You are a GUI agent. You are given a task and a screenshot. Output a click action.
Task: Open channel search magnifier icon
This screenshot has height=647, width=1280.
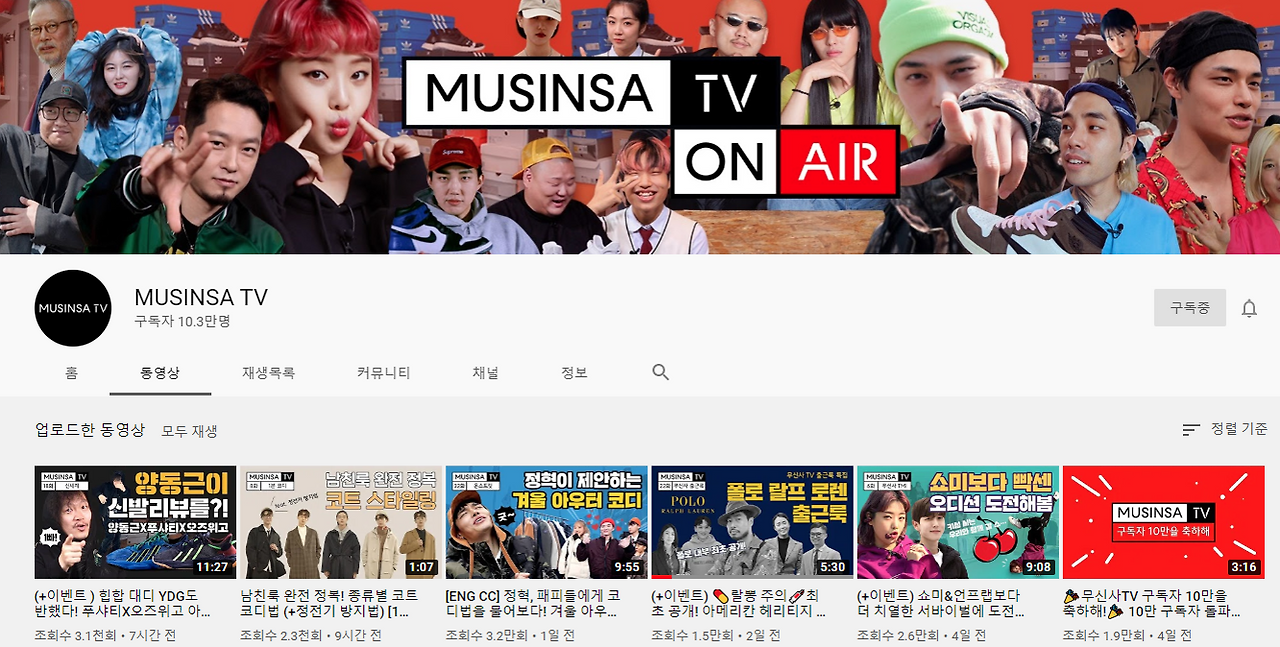tap(660, 372)
